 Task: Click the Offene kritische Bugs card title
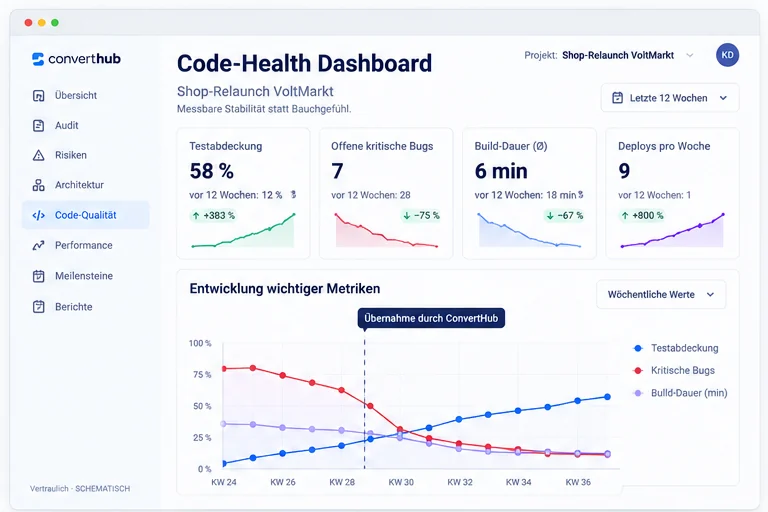point(382,146)
